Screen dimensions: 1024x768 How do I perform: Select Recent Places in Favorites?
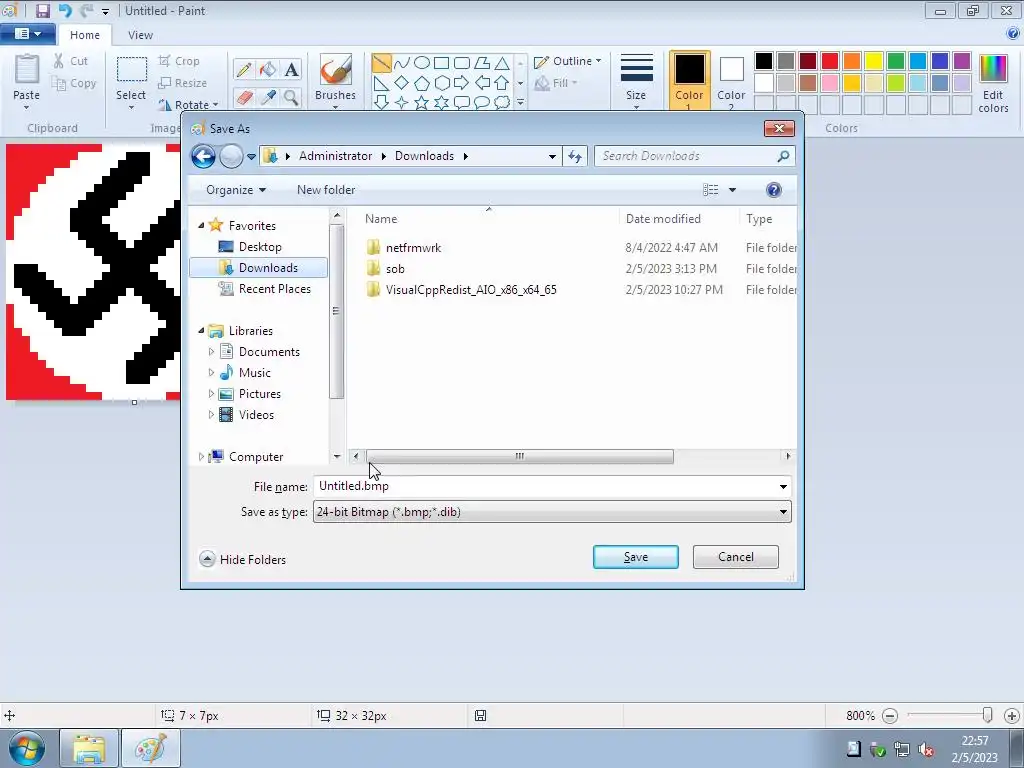[x=274, y=289]
